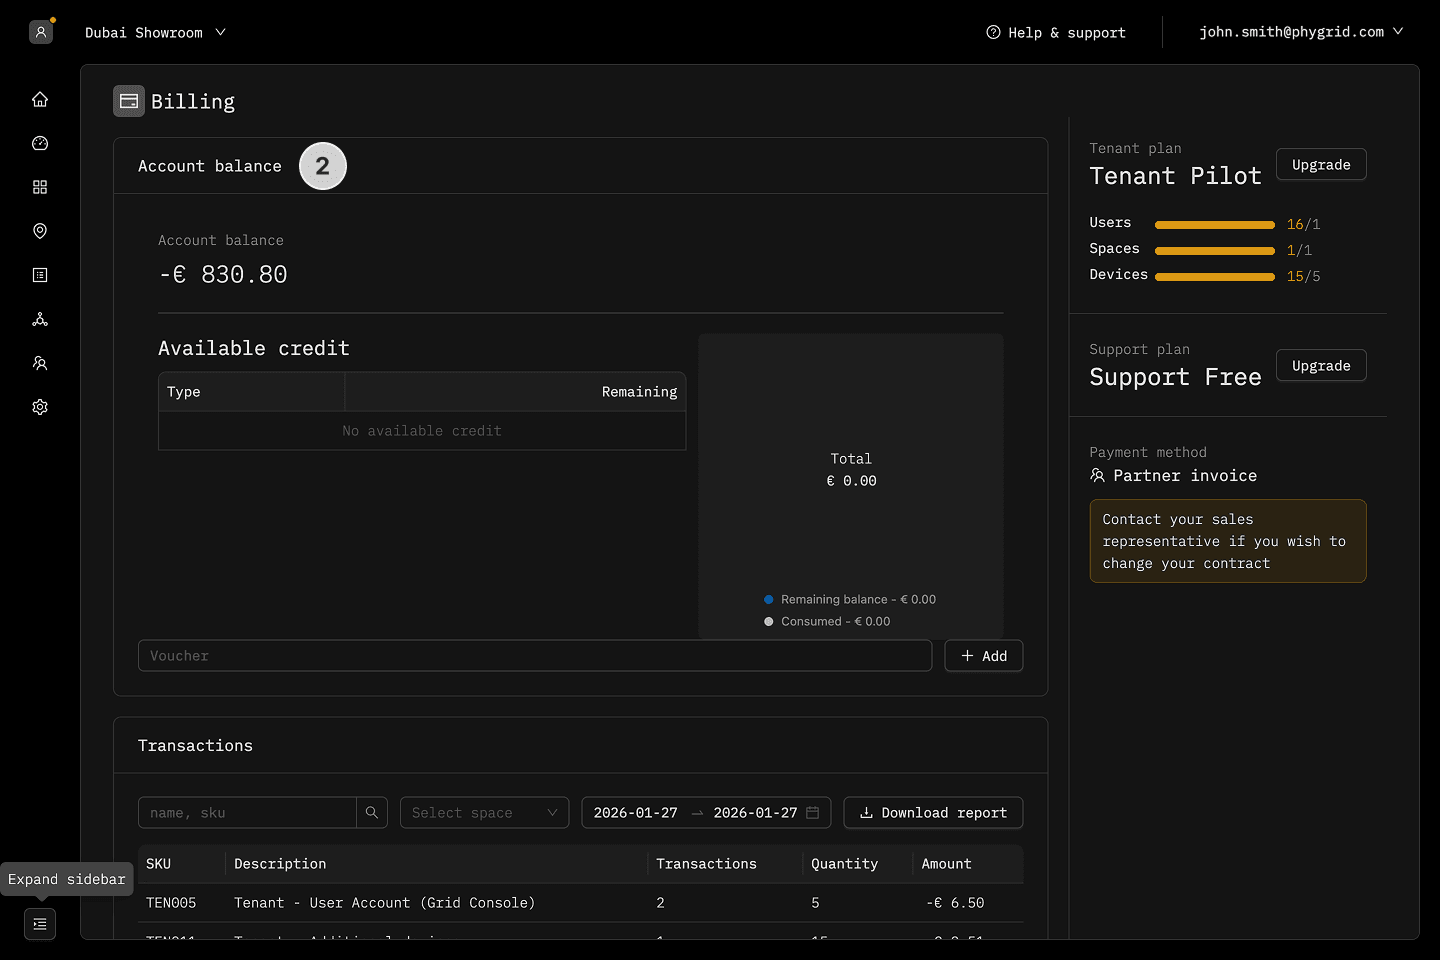Open Help & support
The image size is (1440, 960).
tap(1056, 32)
